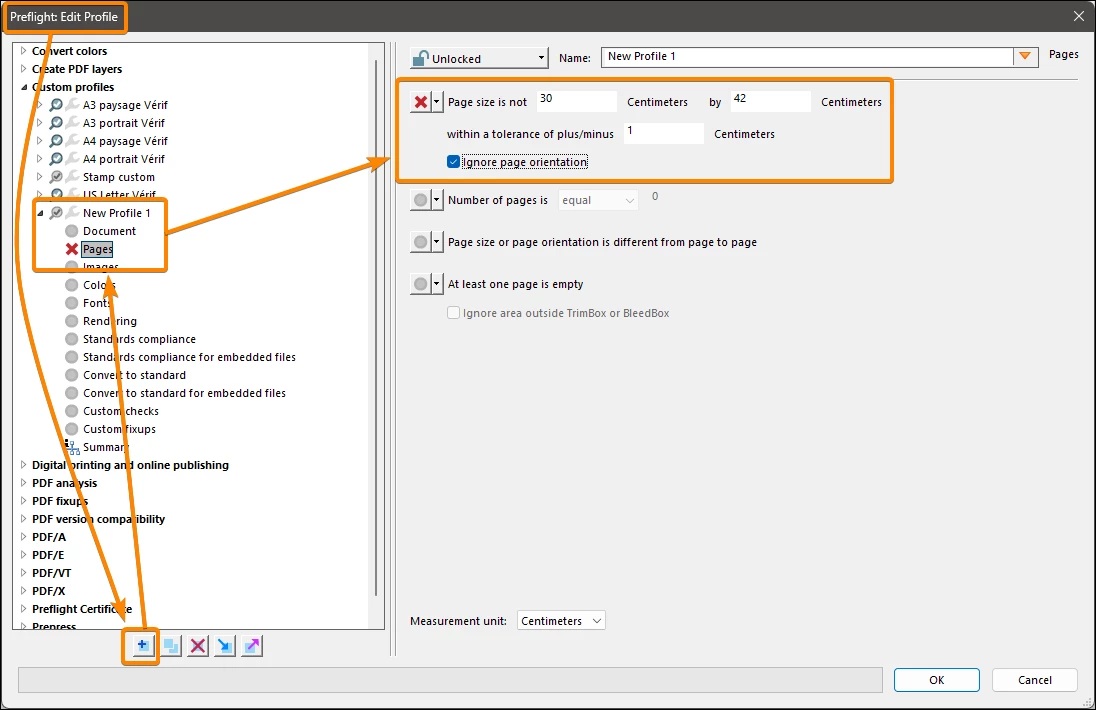Open severity dropdown arrow for Number of pages

[x=437, y=200]
